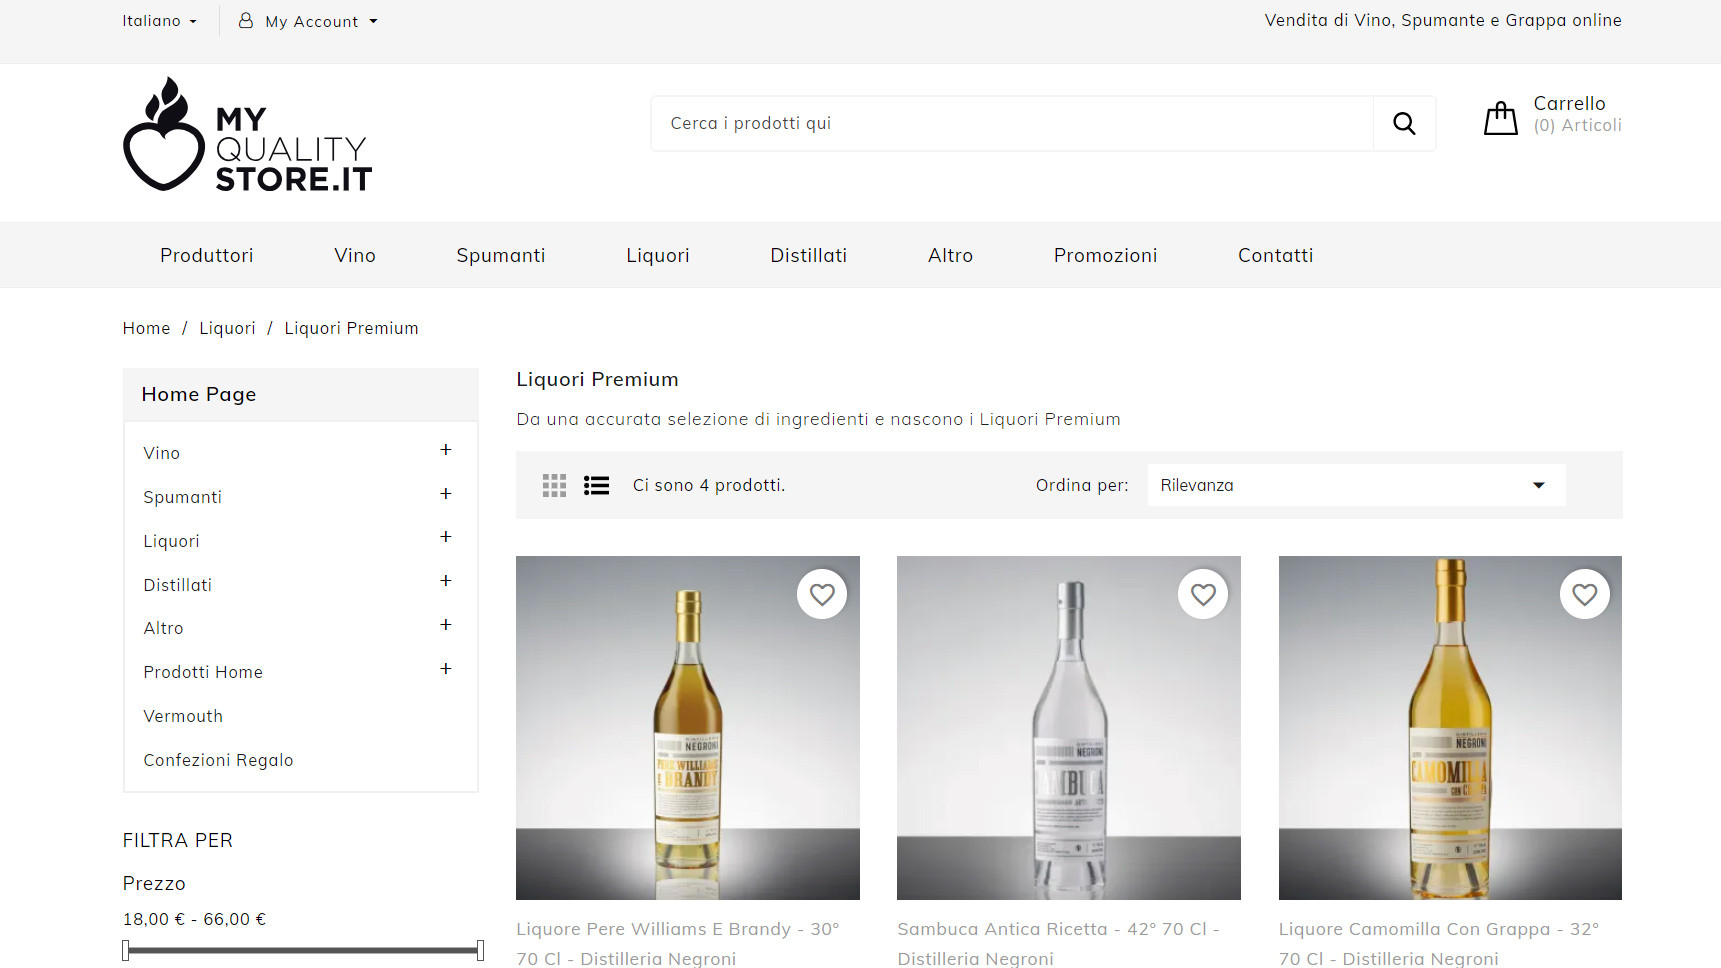This screenshot has height=968, width=1721.
Task: Open the Rilevanza sort dropdown
Action: (1355, 485)
